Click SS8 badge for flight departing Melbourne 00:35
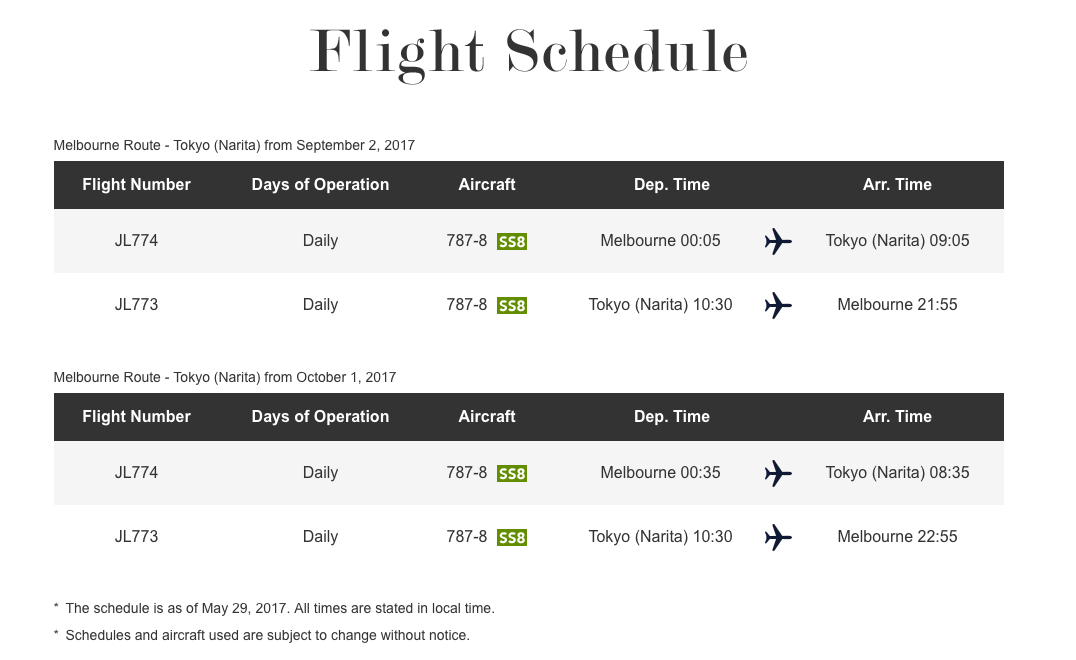This screenshot has height=660, width=1076. tap(512, 473)
